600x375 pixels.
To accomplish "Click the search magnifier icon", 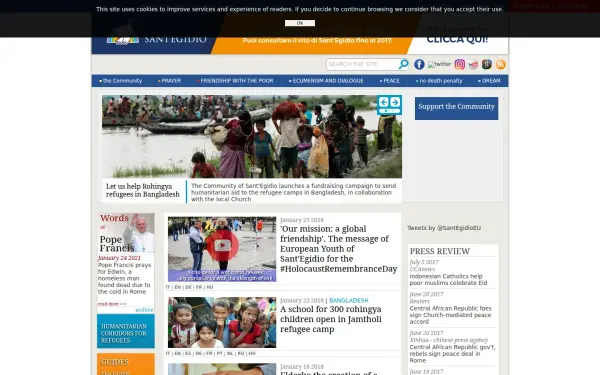I will point(403,64).
